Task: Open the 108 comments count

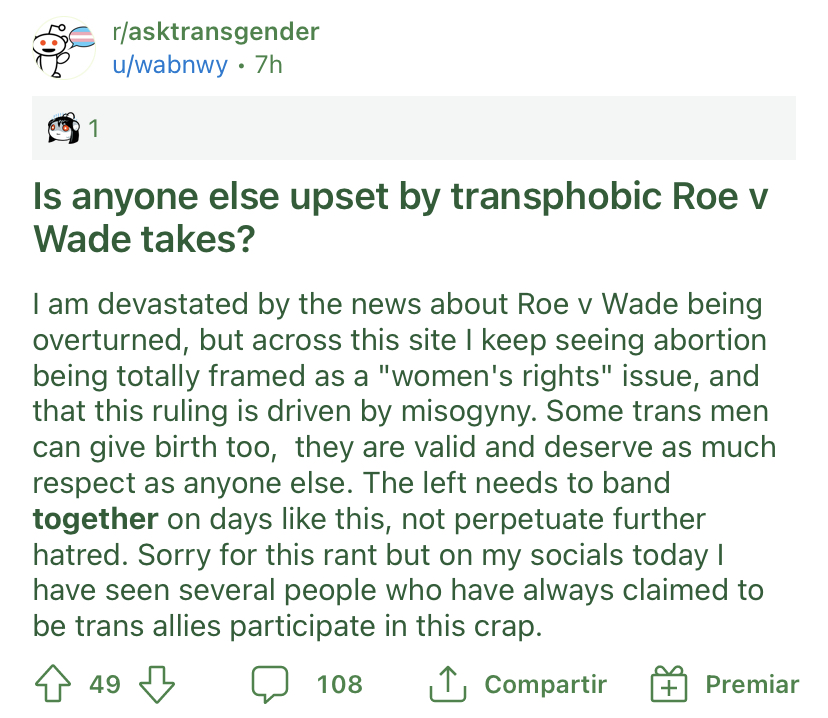Action: [x=340, y=684]
